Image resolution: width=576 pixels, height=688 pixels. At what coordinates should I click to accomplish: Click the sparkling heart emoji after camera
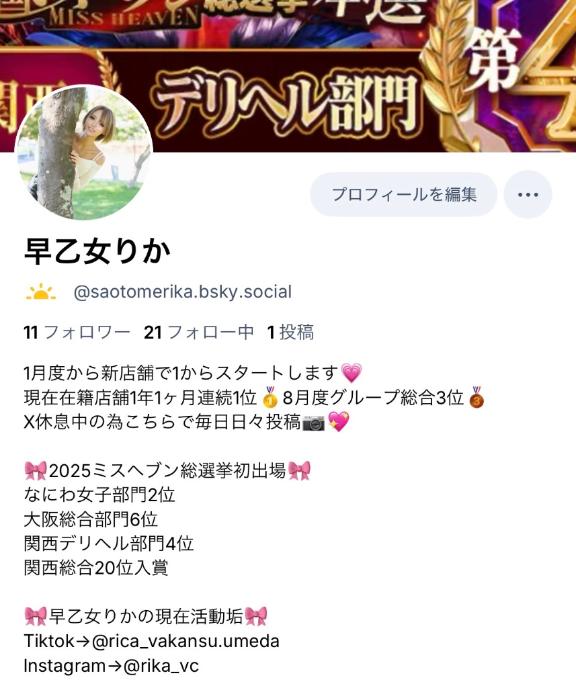339,422
